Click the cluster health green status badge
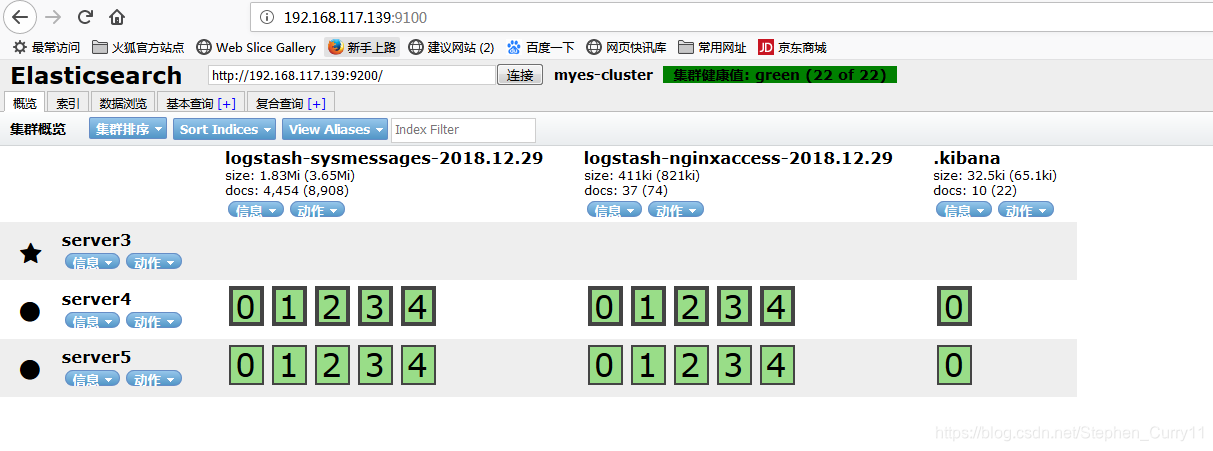 [x=780, y=75]
